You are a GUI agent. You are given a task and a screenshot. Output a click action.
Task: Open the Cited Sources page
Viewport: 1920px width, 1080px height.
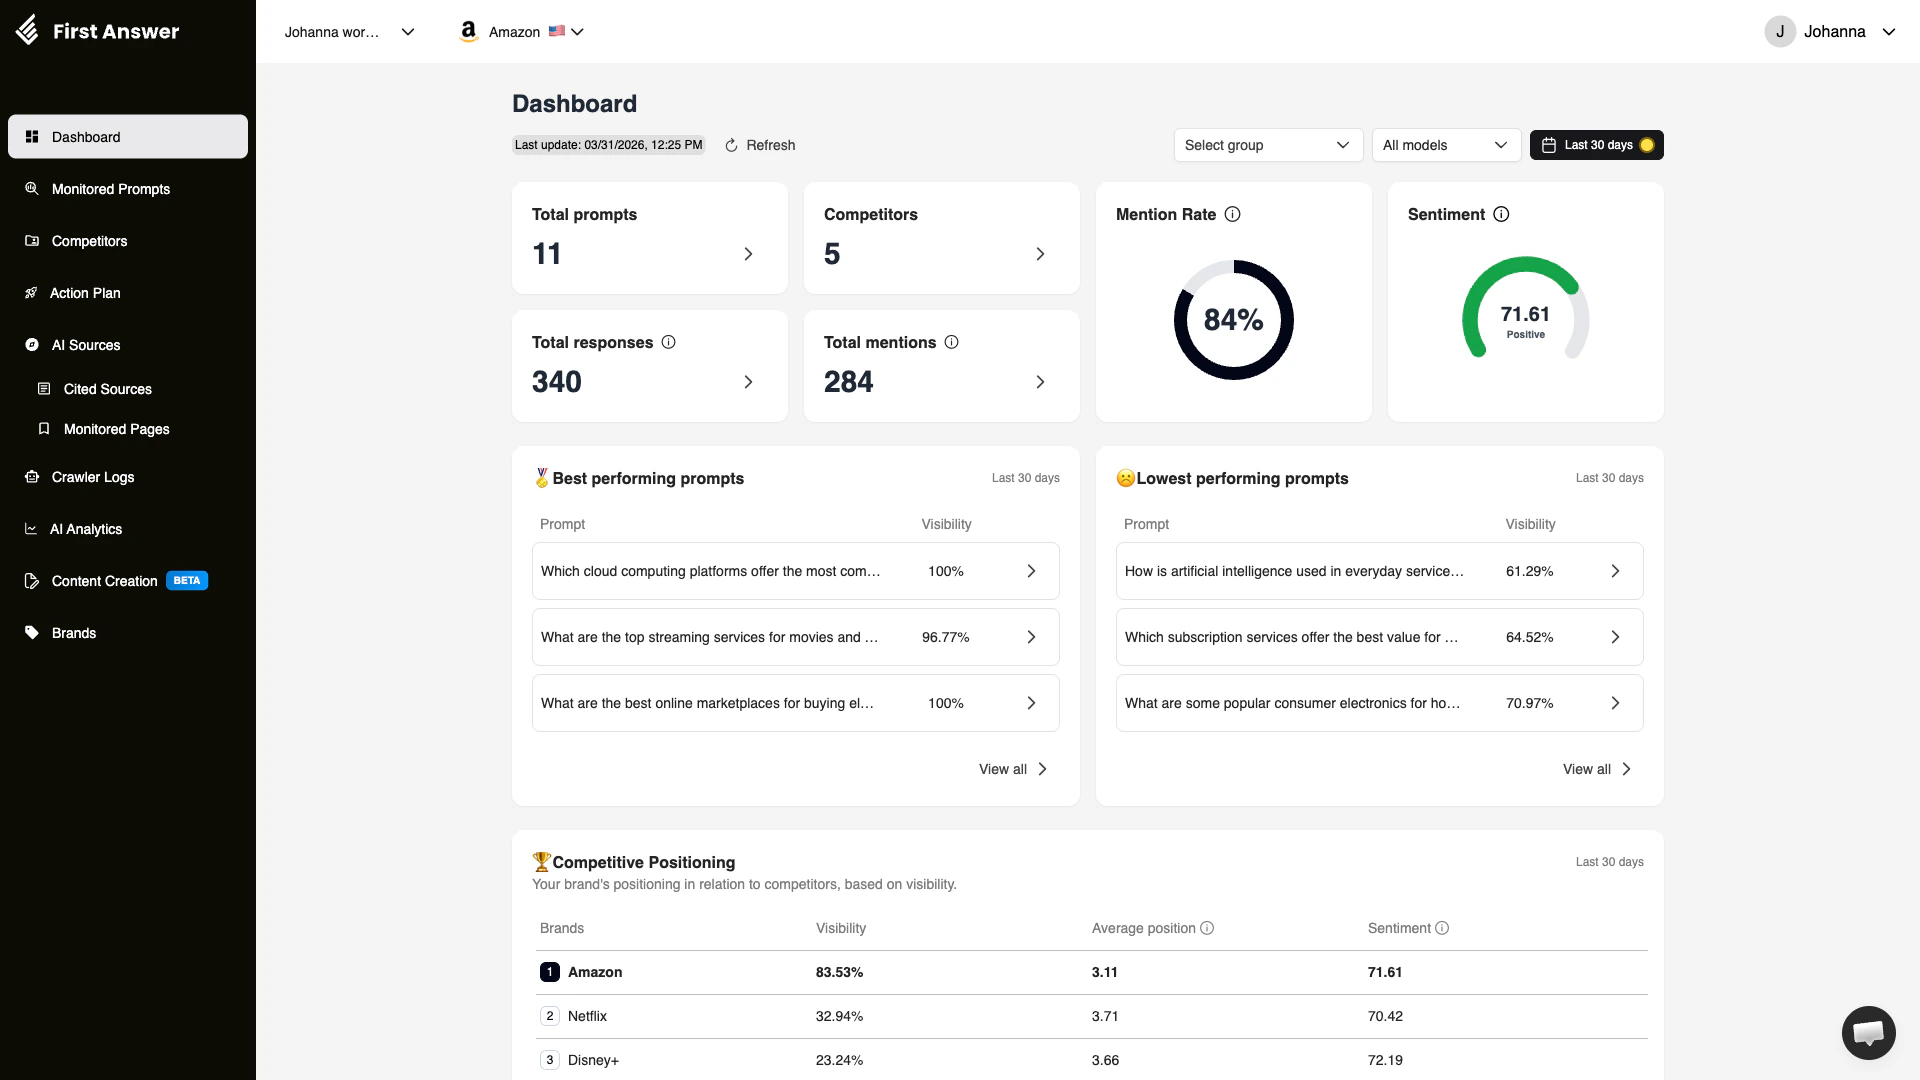click(108, 389)
